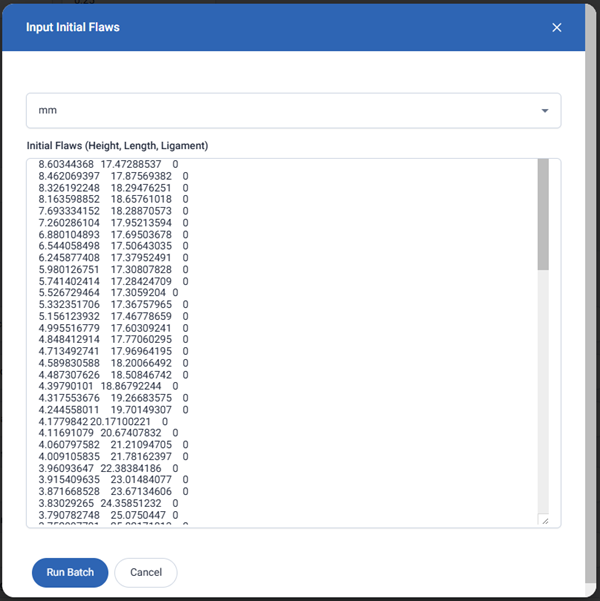This screenshot has width=600, height=601.
Task: Place cursor on the 8.60344368 flaw line
Action: 106,163
